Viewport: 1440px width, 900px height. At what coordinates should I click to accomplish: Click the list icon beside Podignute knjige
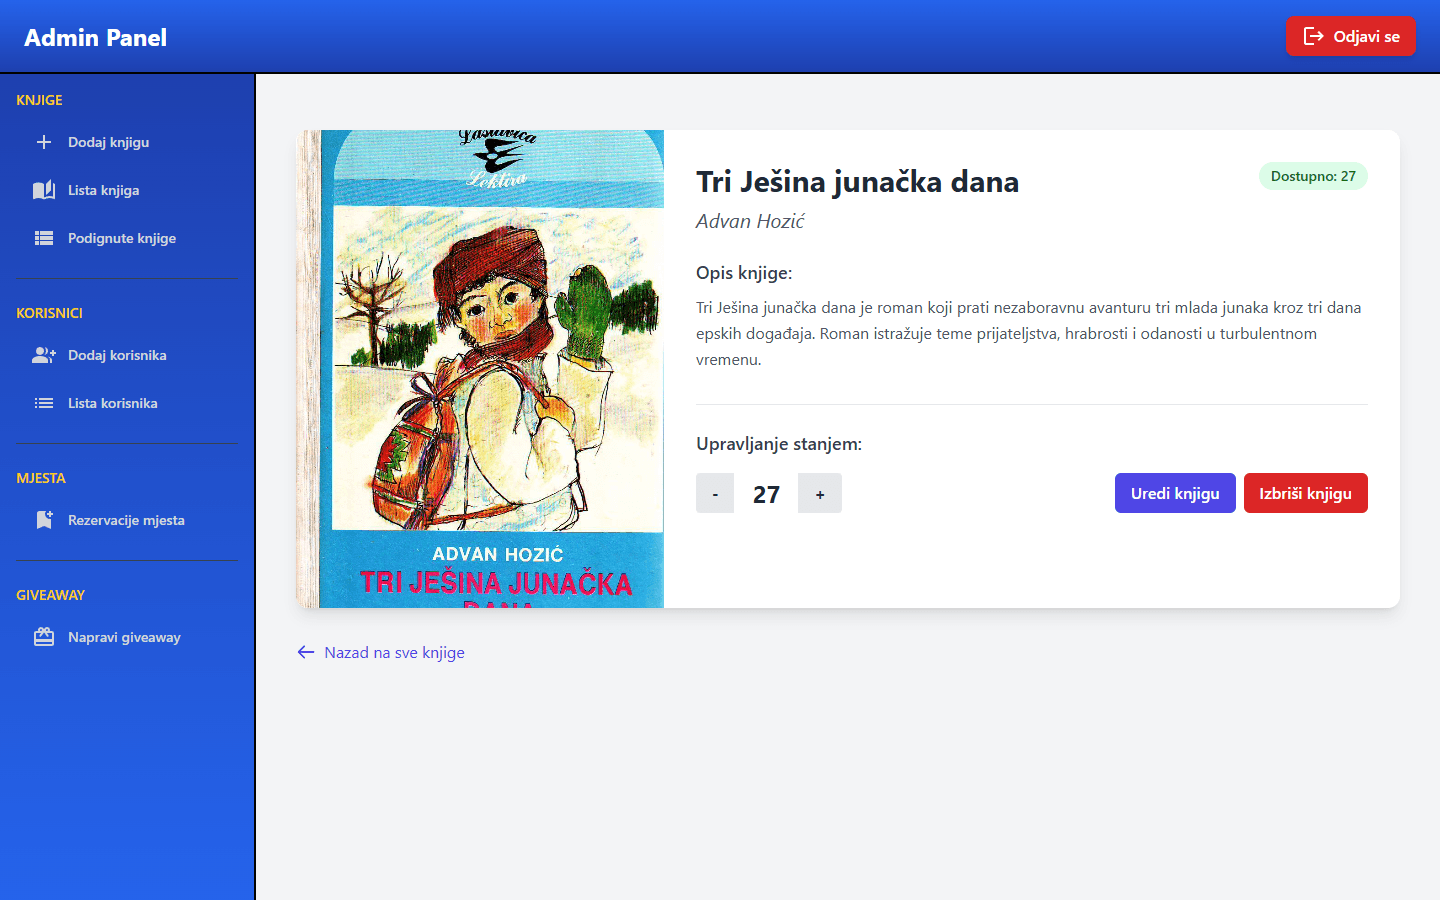tap(44, 238)
